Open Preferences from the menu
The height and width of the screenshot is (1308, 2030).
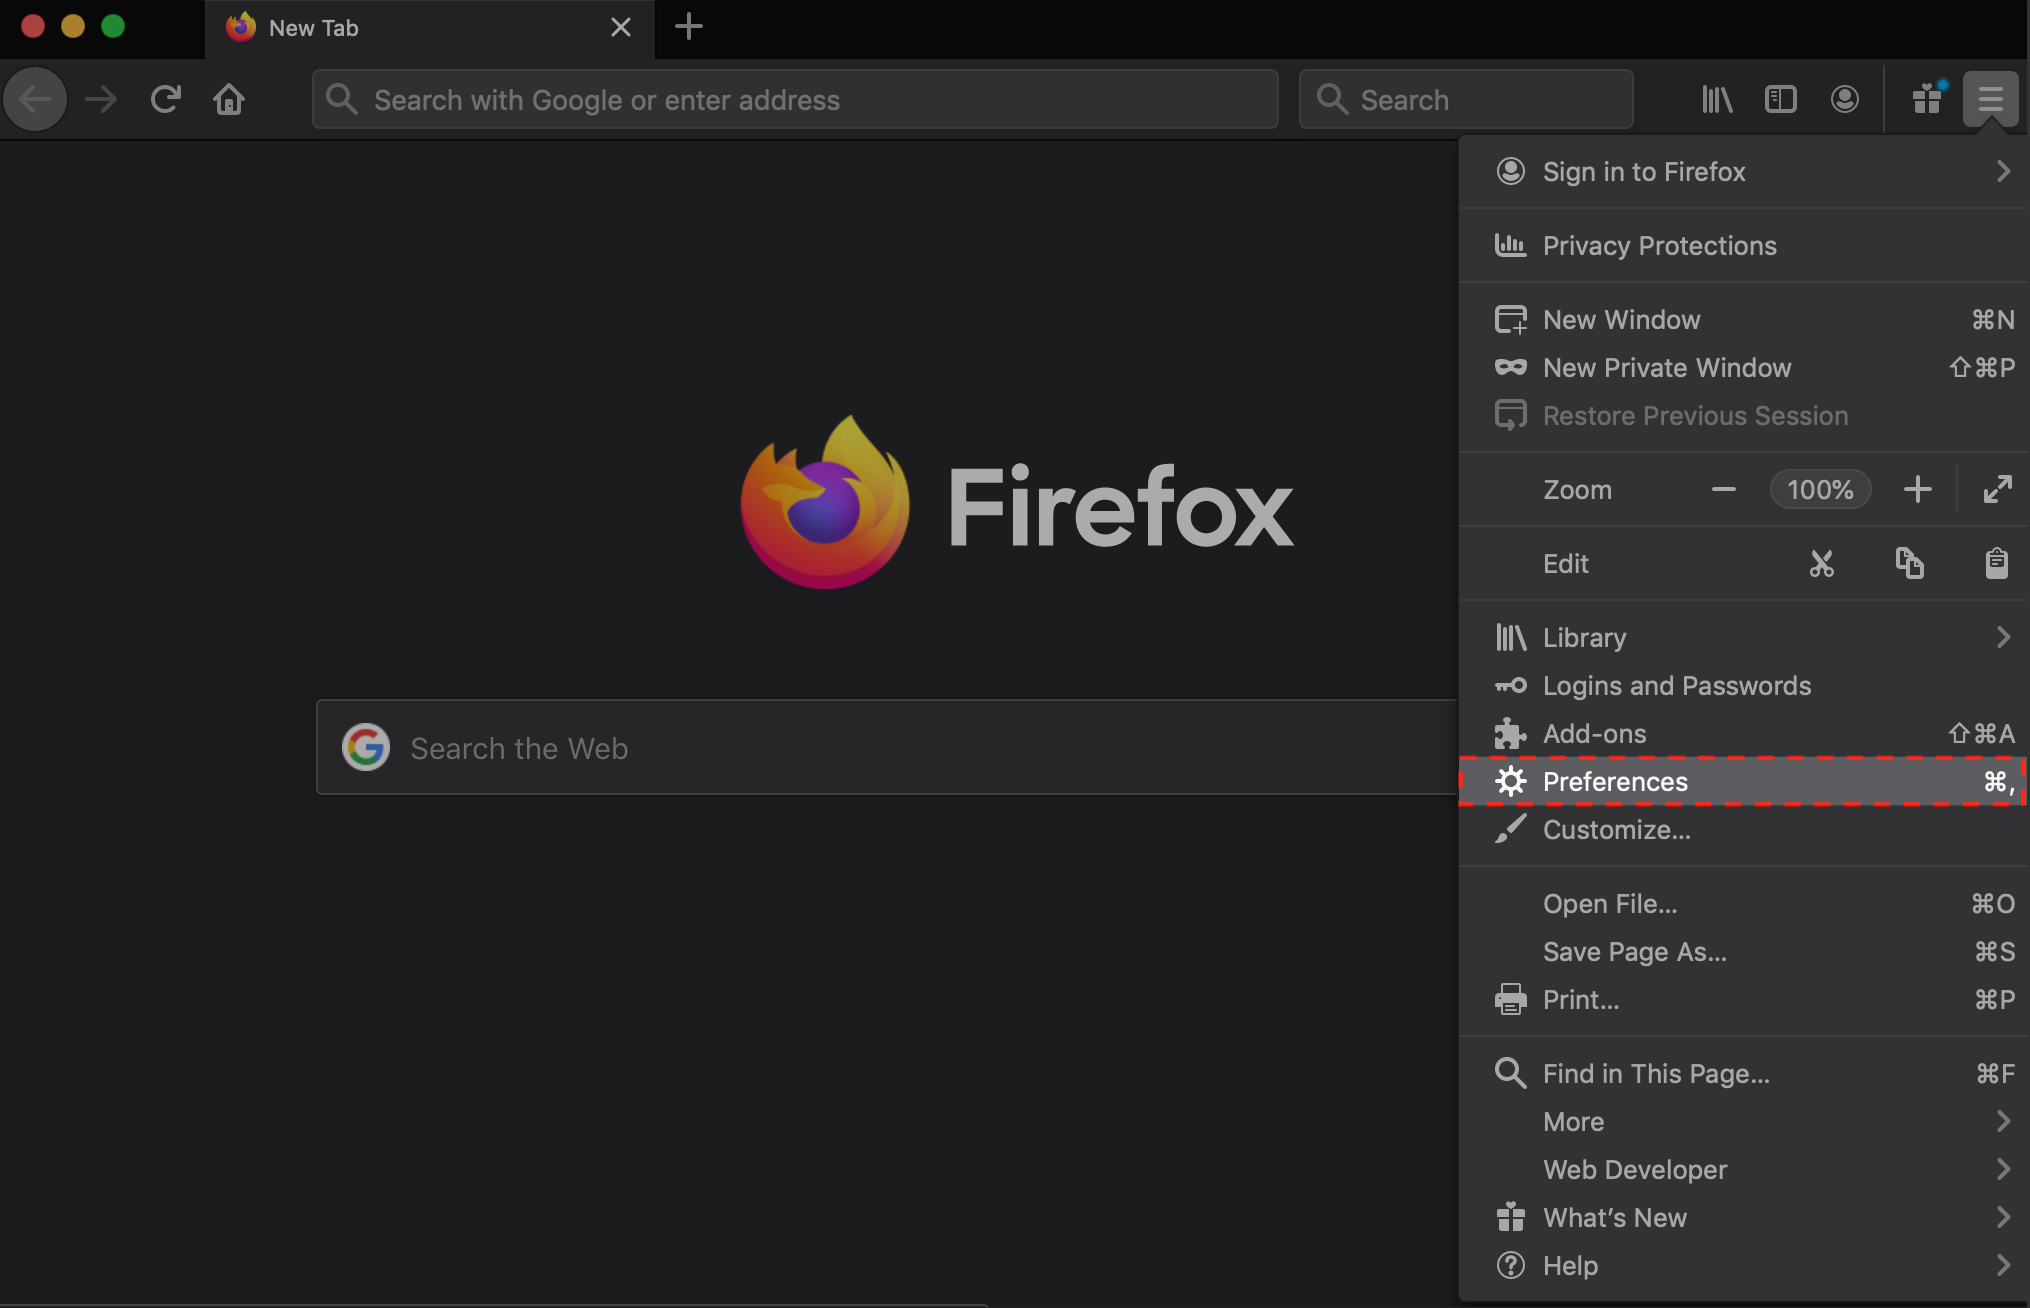1744,782
